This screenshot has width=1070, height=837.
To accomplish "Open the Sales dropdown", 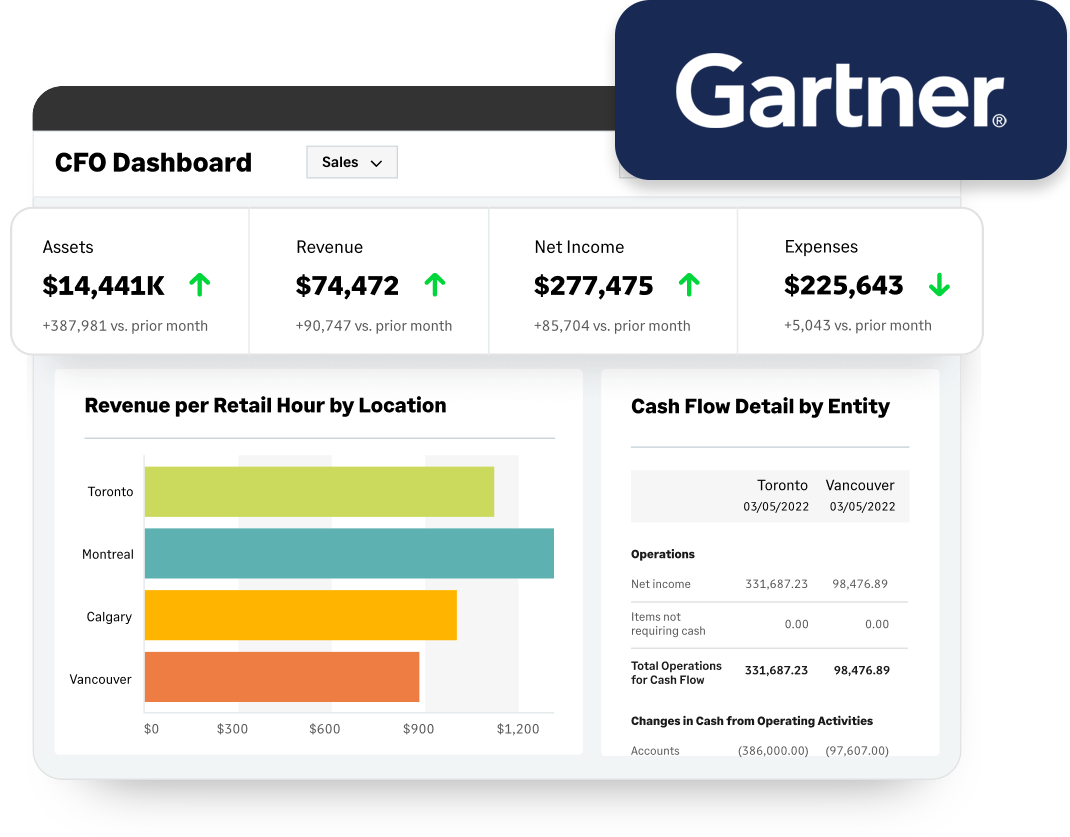I will point(352,162).
